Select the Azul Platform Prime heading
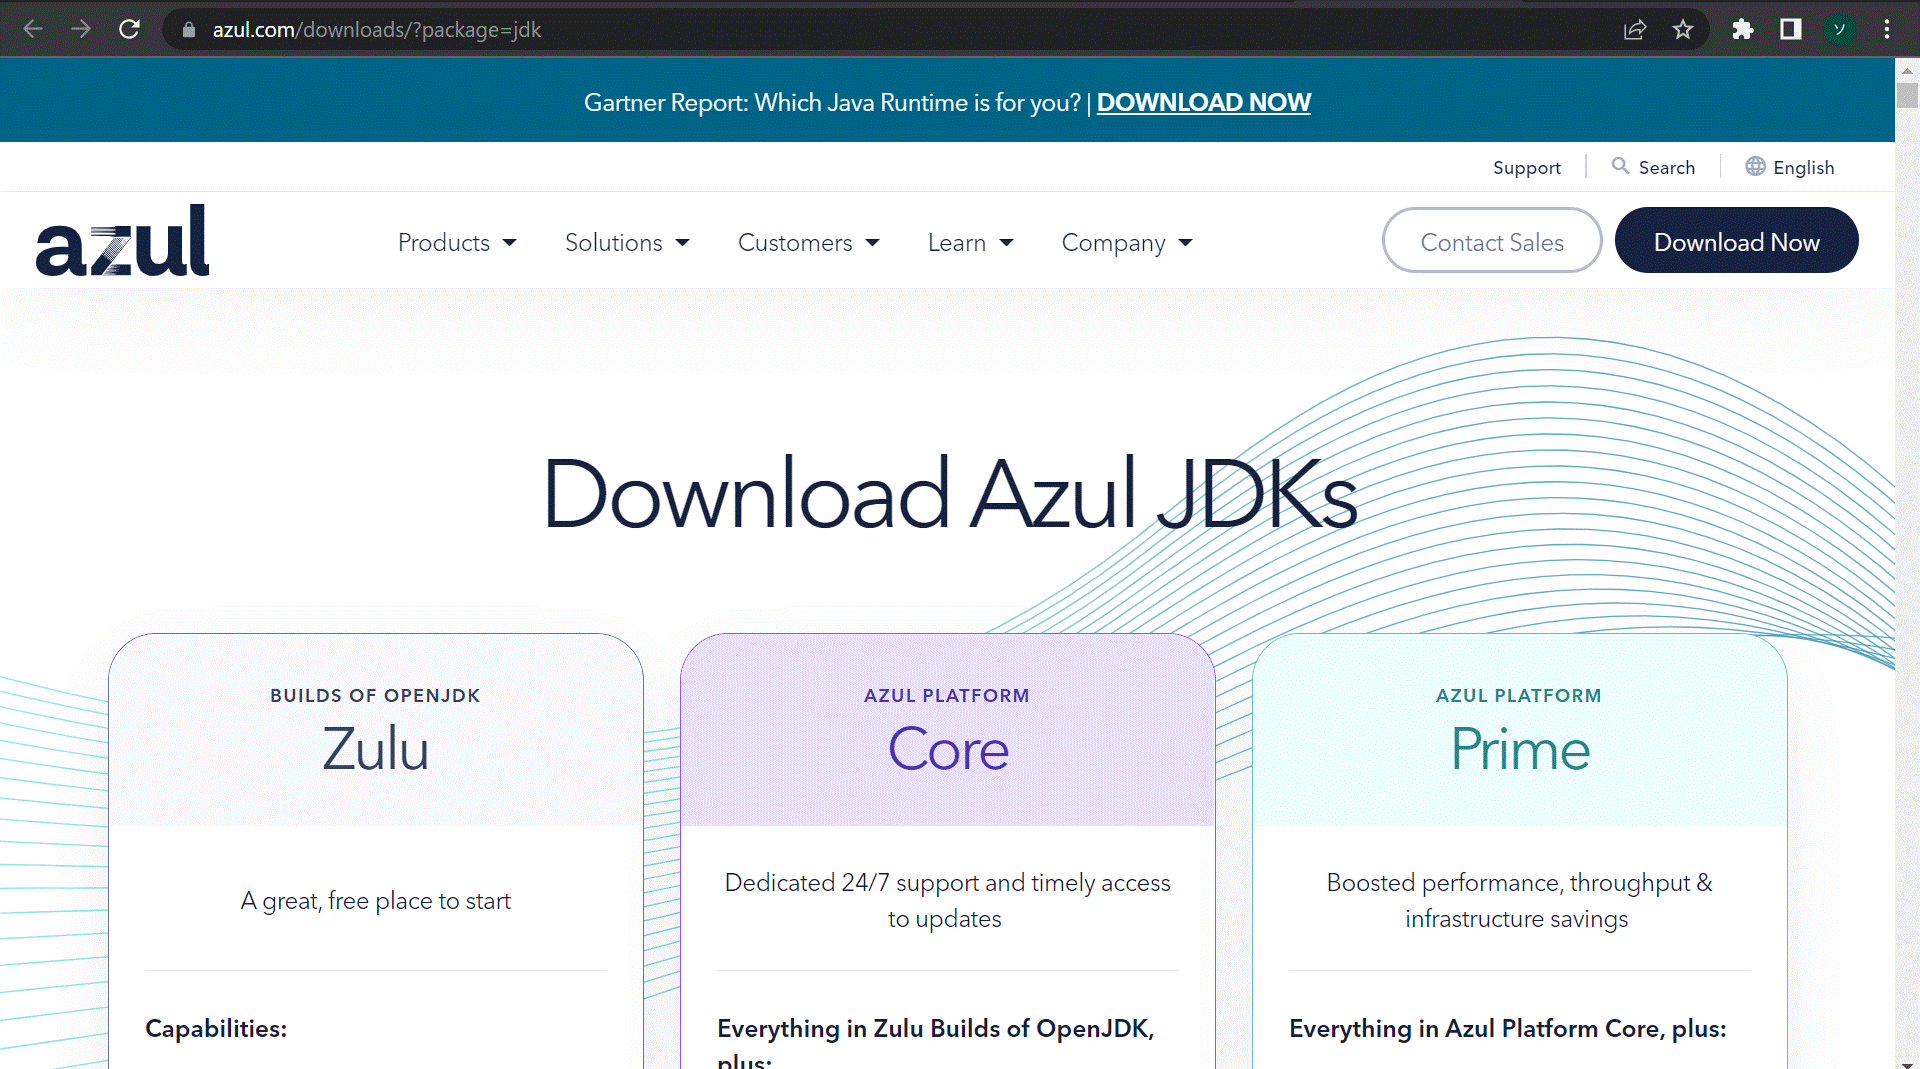 1519,750
